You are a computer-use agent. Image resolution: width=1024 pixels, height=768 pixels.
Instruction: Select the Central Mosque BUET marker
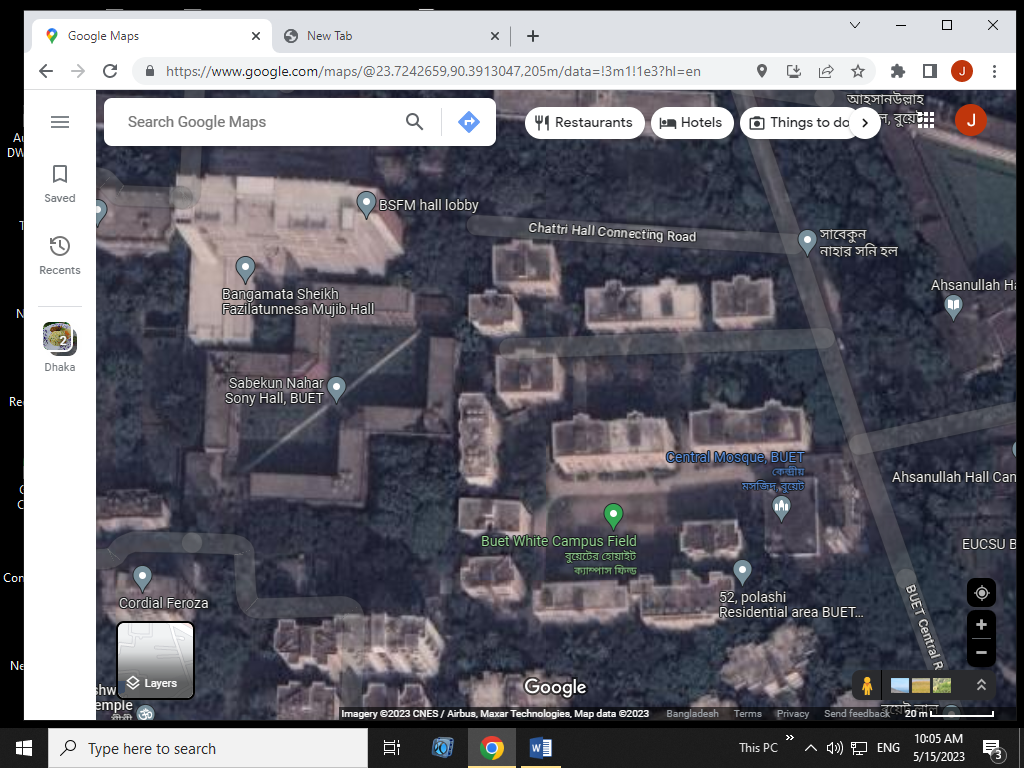[781, 507]
